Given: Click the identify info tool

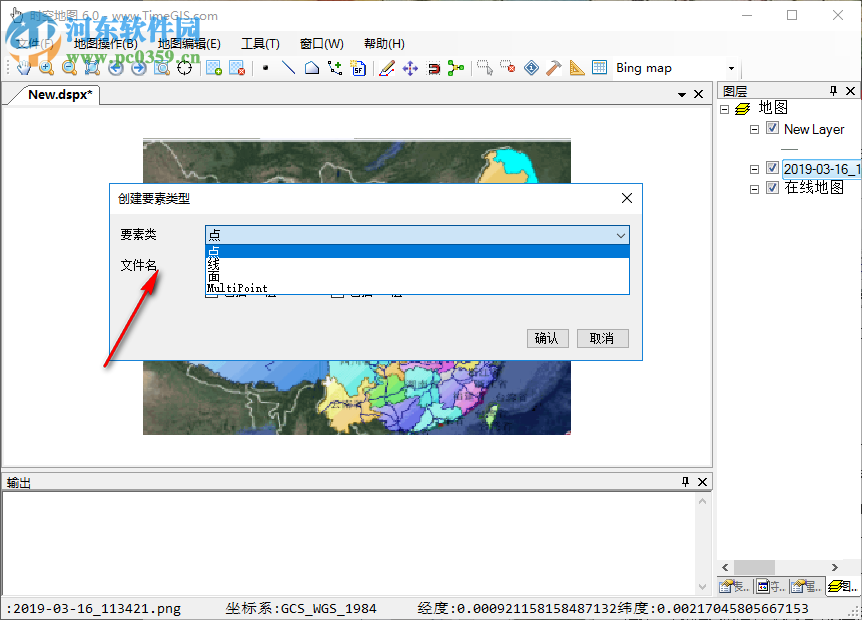Looking at the screenshot, I should click(x=532, y=67).
